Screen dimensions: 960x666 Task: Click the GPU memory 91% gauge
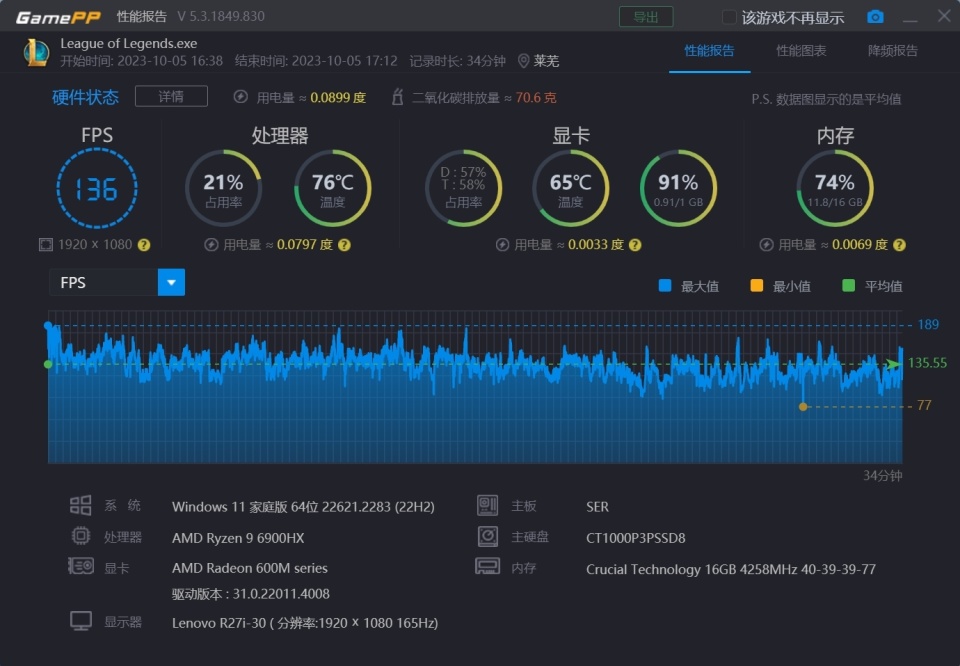(x=678, y=188)
